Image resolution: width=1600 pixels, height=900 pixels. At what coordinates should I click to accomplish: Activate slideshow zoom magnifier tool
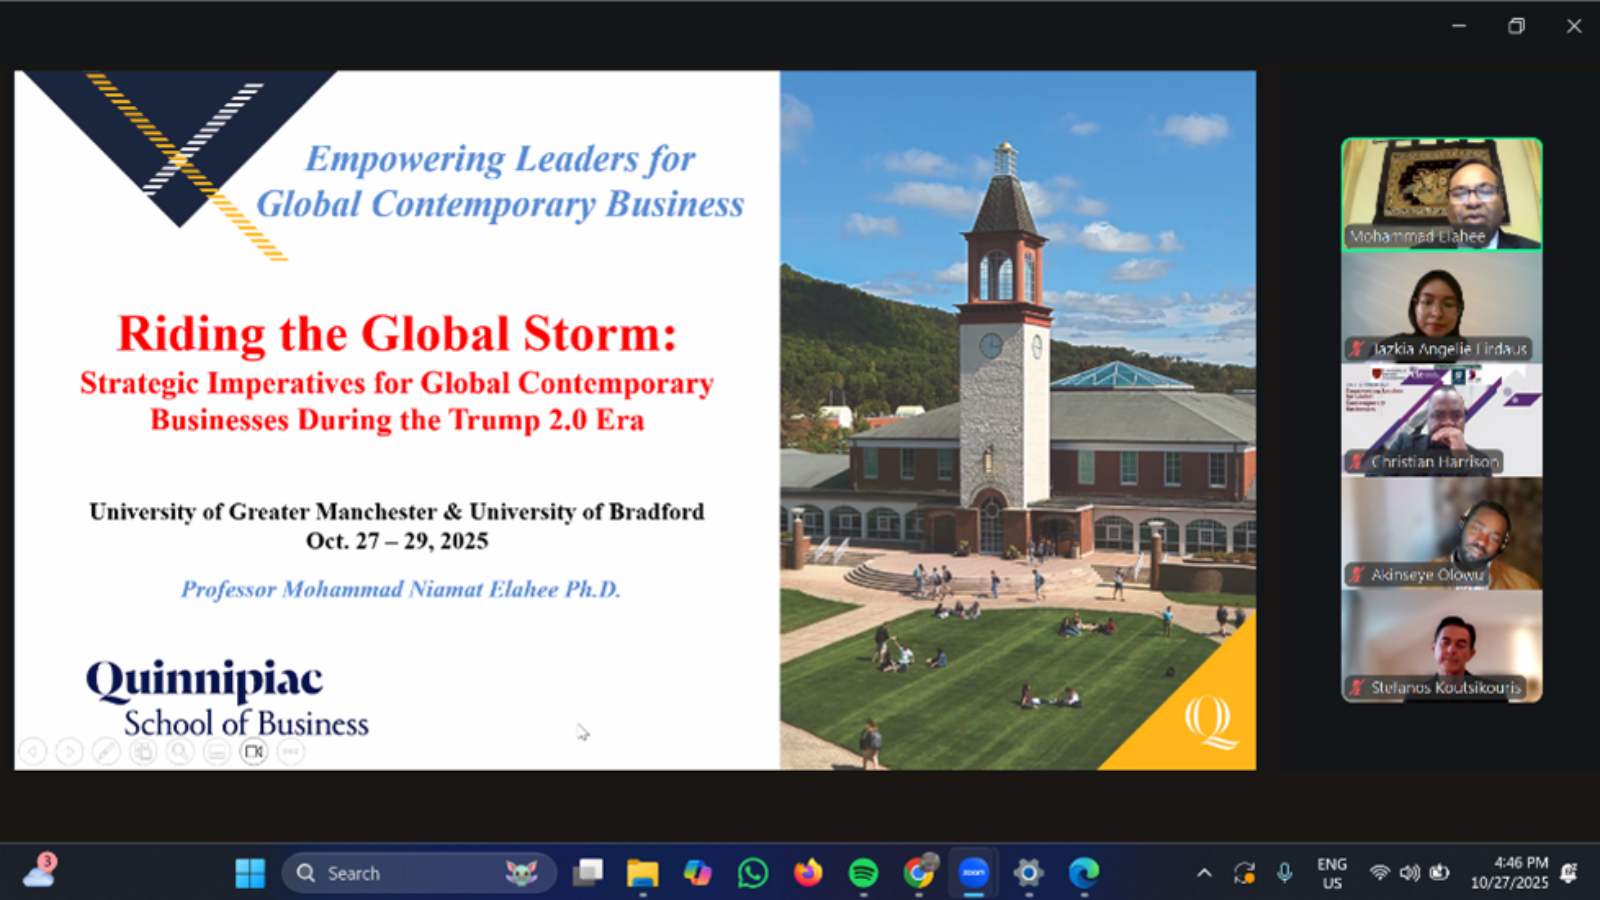180,751
